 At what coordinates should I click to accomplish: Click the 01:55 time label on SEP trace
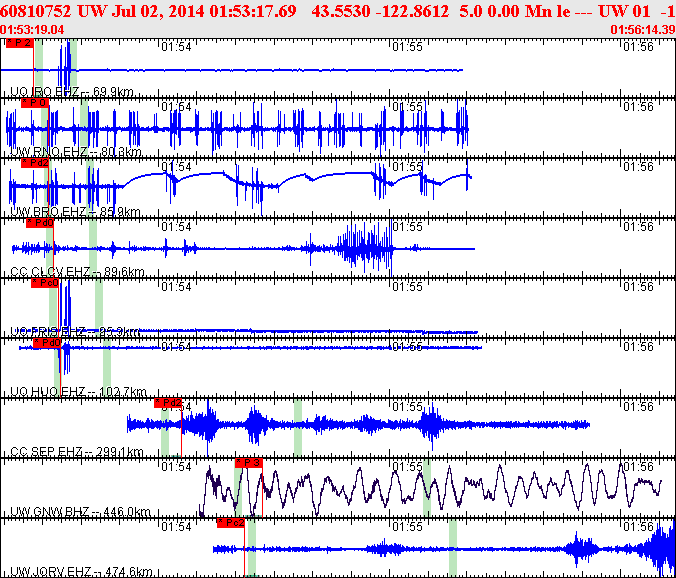(x=407, y=406)
